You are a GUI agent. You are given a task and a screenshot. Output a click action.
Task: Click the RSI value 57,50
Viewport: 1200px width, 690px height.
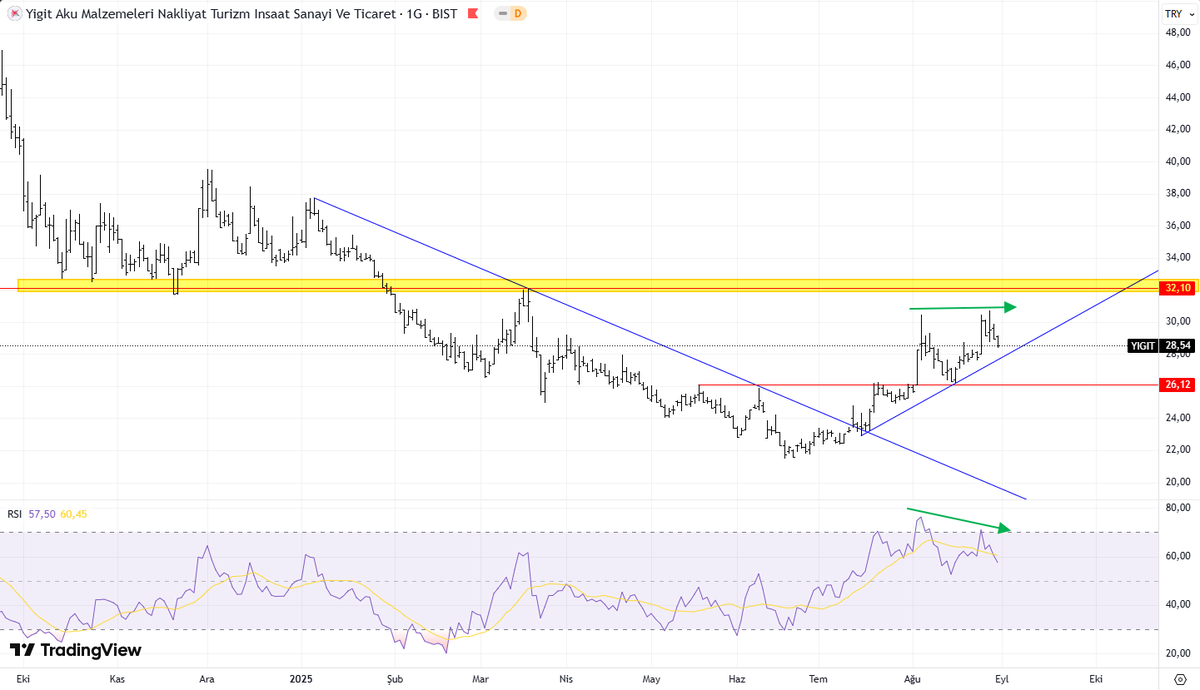pyautogui.click(x=42, y=514)
